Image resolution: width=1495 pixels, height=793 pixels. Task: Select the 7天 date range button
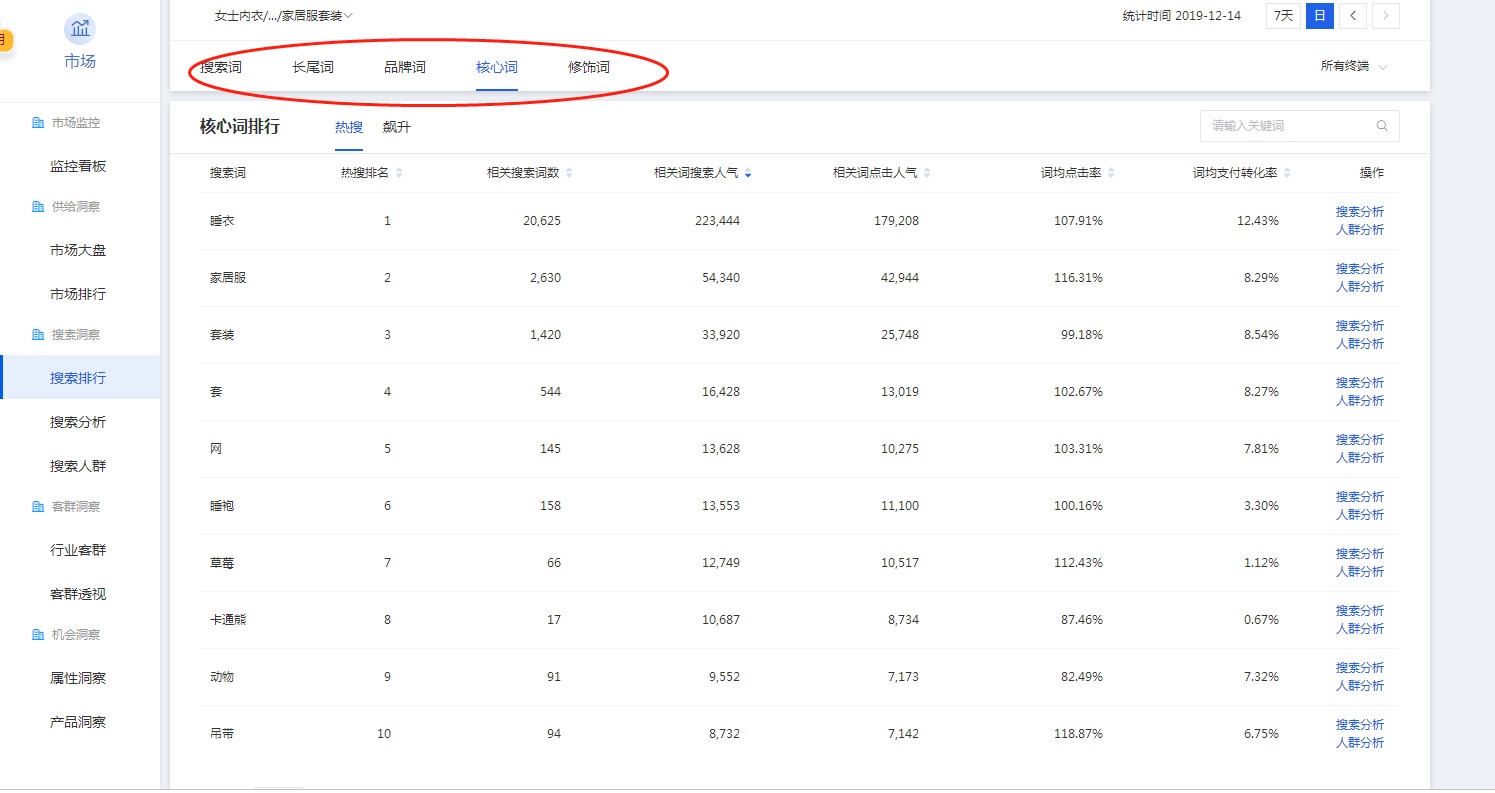(x=1282, y=16)
